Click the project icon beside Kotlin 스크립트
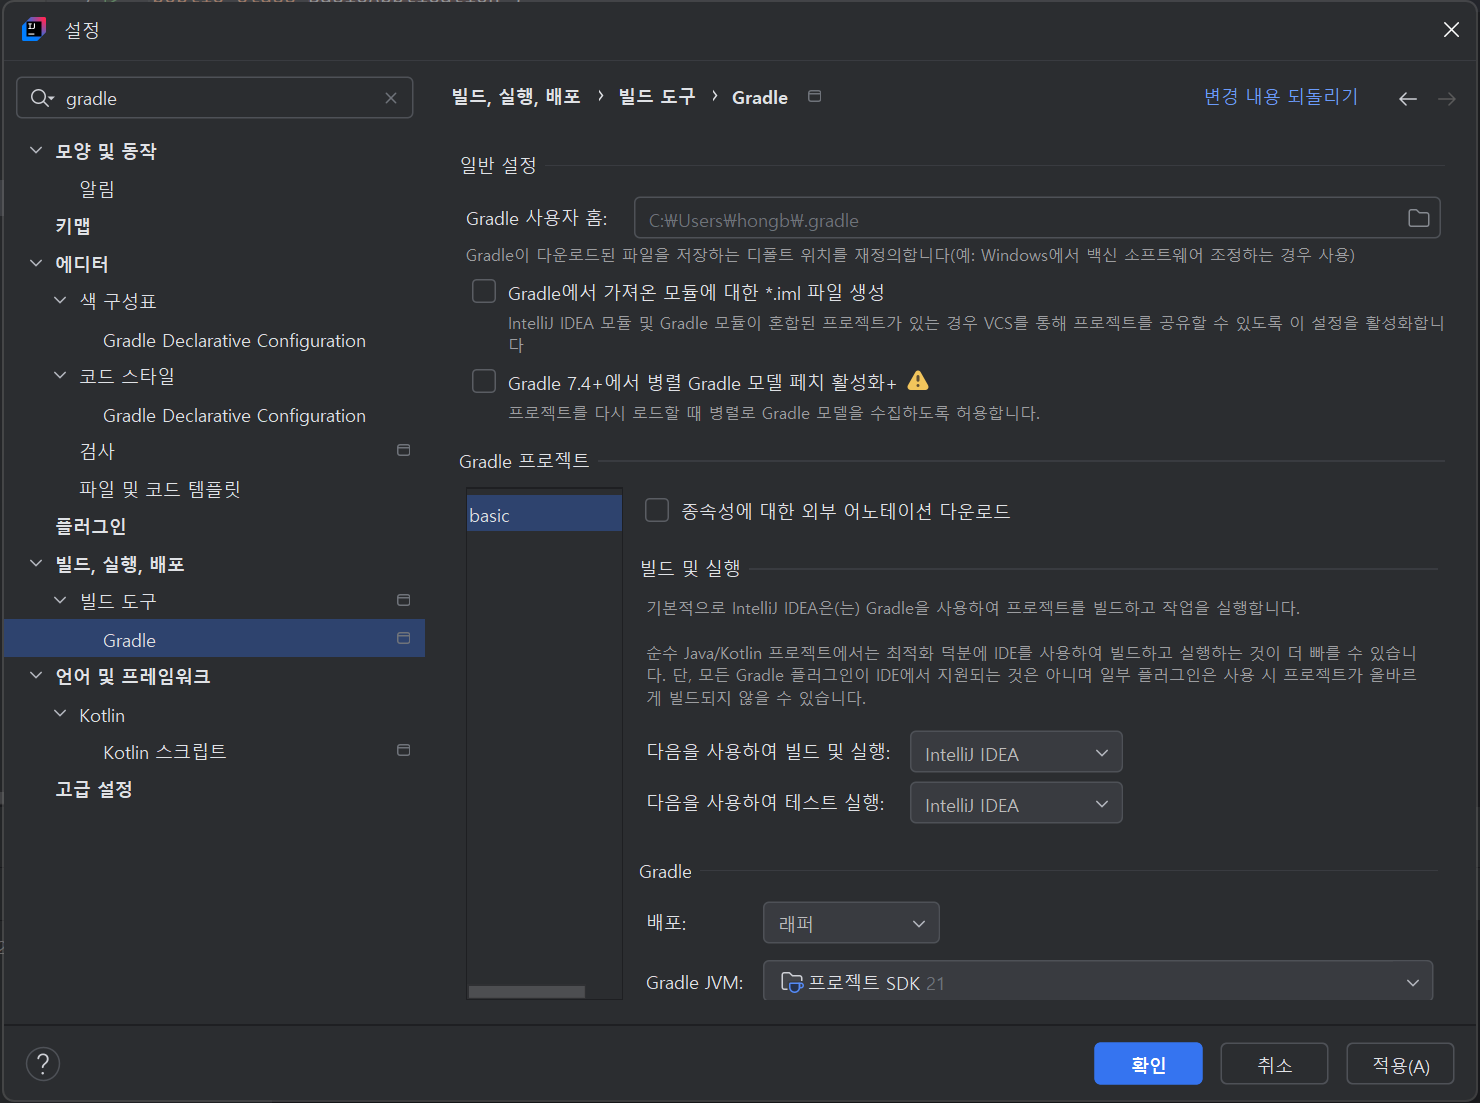Viewport: 1480px width, 1103px height. pos(404,750)
